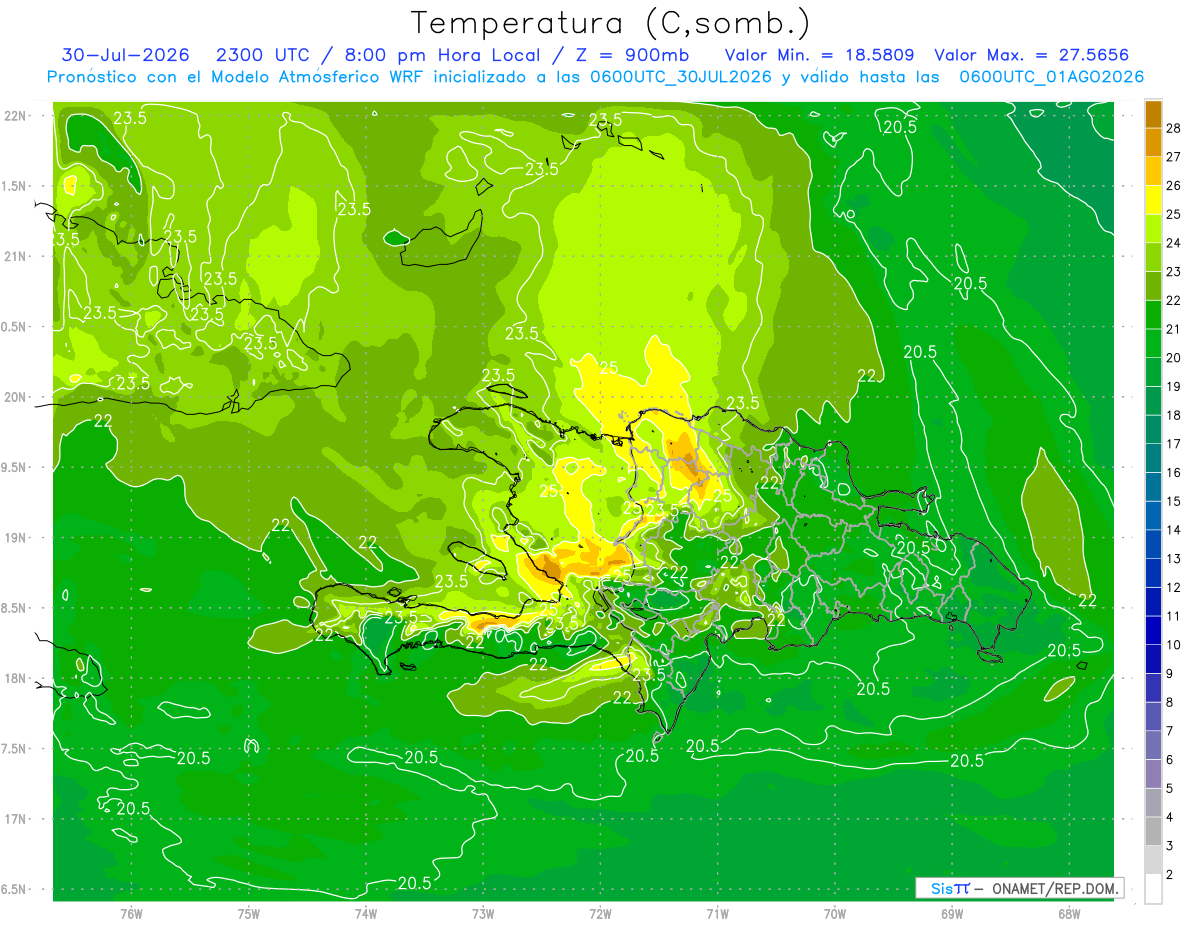This screenshot has width=1200, height=927.
Task: Click the color scale value 15
Action: [1174, 501]
